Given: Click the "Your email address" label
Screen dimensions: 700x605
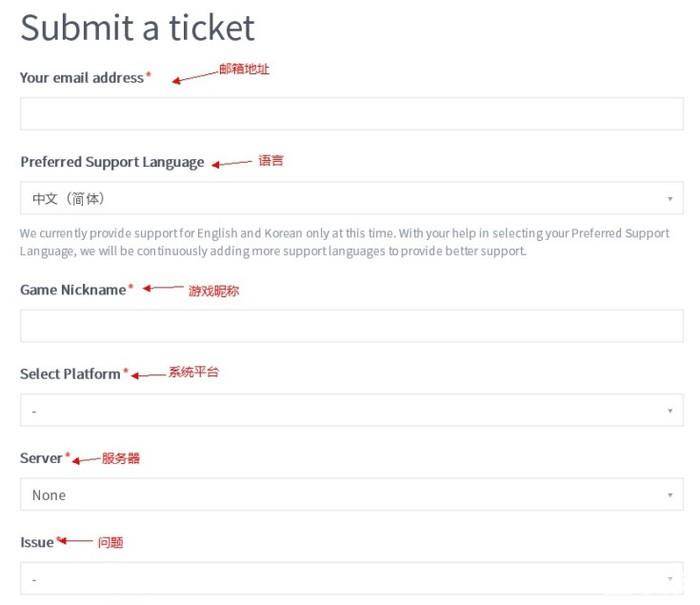Looking at the screenshot, I should point(82,77).
